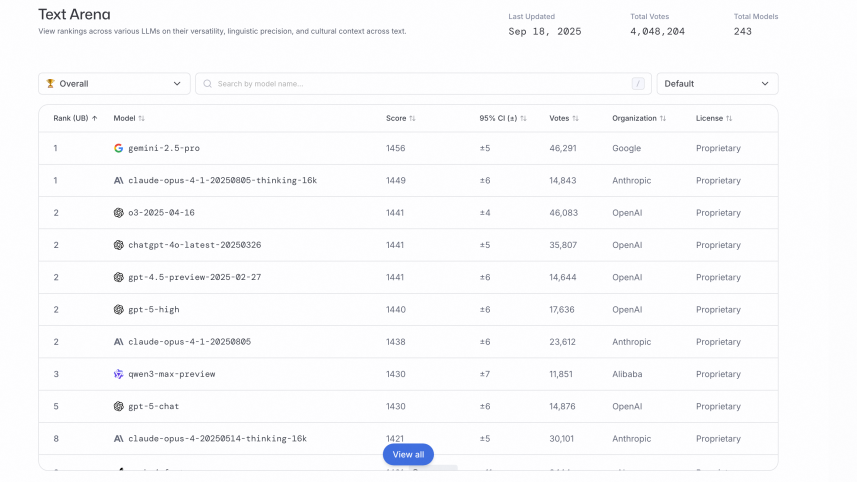The height and width of the screenshot is (482, 857).
Task: Click sort arrows next to Votes header
Action: click(x=576, y=118)
